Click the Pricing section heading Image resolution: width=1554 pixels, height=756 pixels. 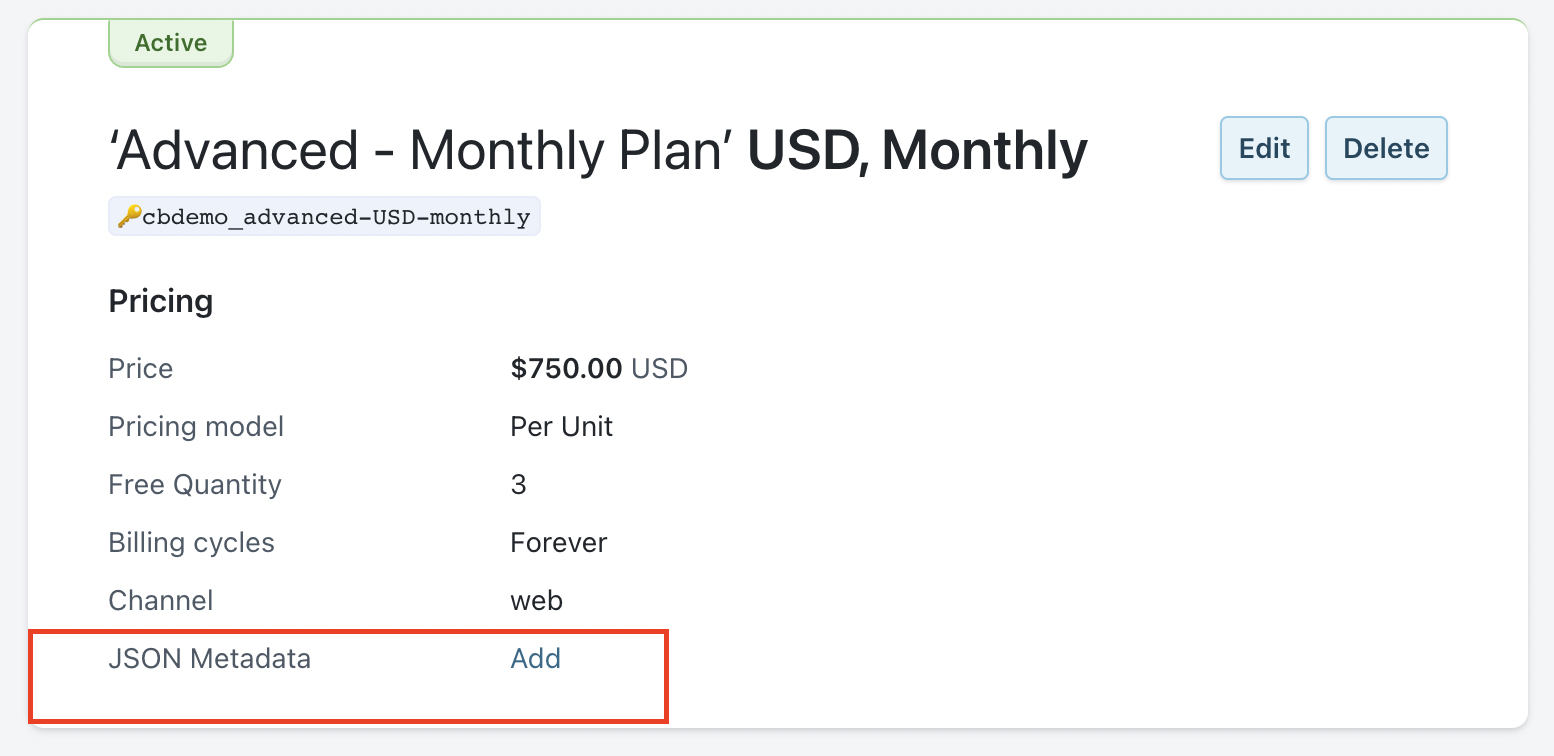[160, 301]
